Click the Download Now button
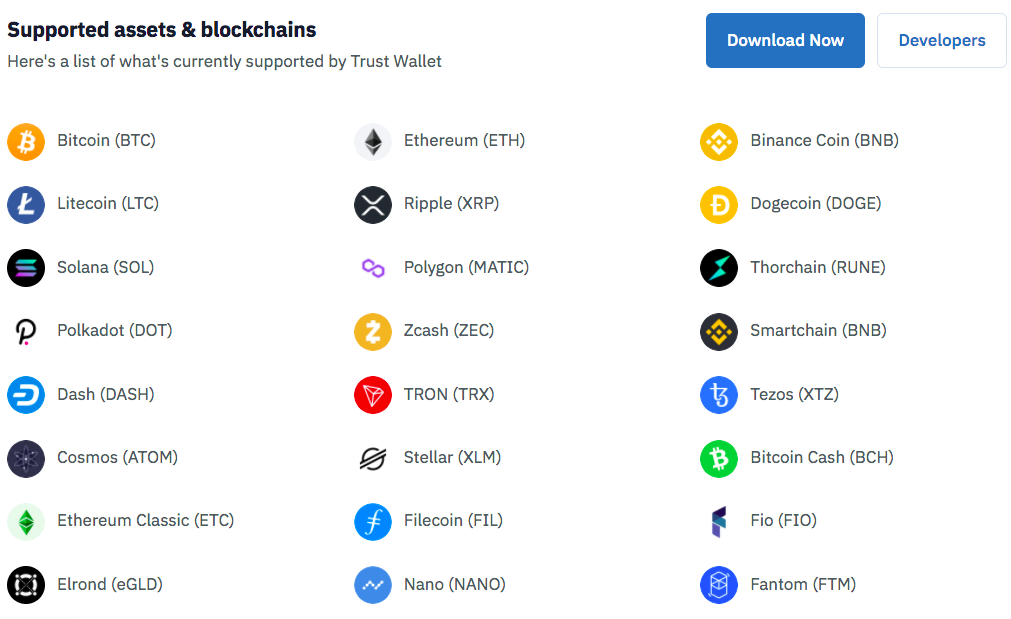Viewport: 1011px width, 619px height. pyautogui.click(x=785, y=40)
